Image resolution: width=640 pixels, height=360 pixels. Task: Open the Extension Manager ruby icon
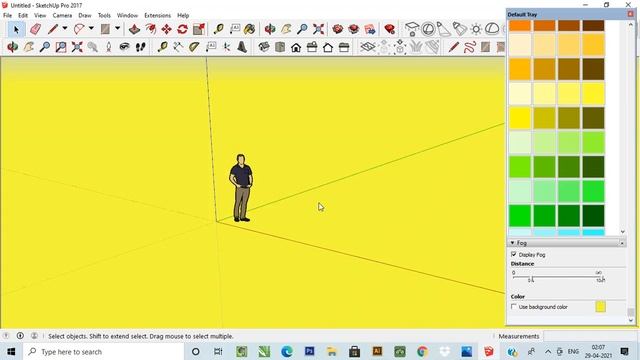click(390, 29)
